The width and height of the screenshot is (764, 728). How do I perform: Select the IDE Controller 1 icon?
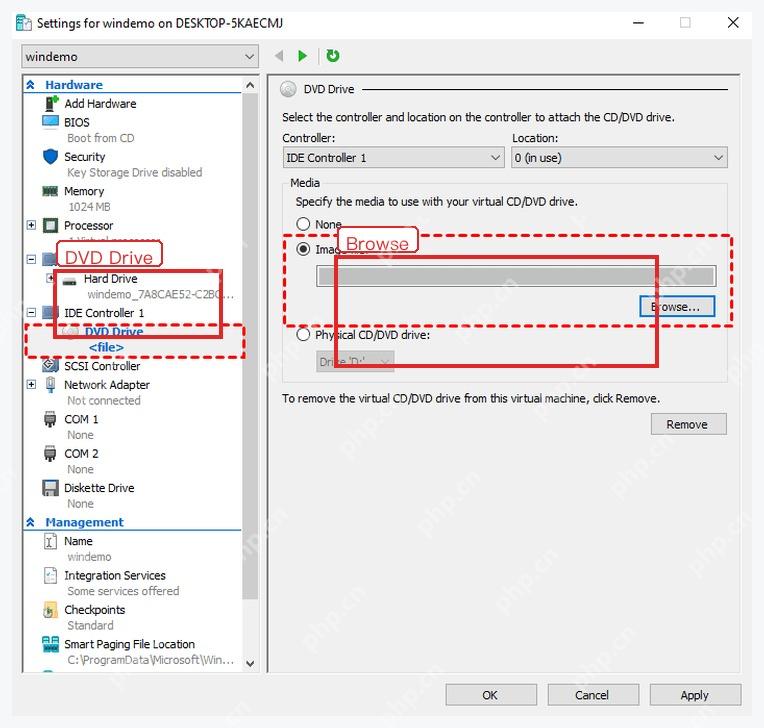click(x=50, y=312)
